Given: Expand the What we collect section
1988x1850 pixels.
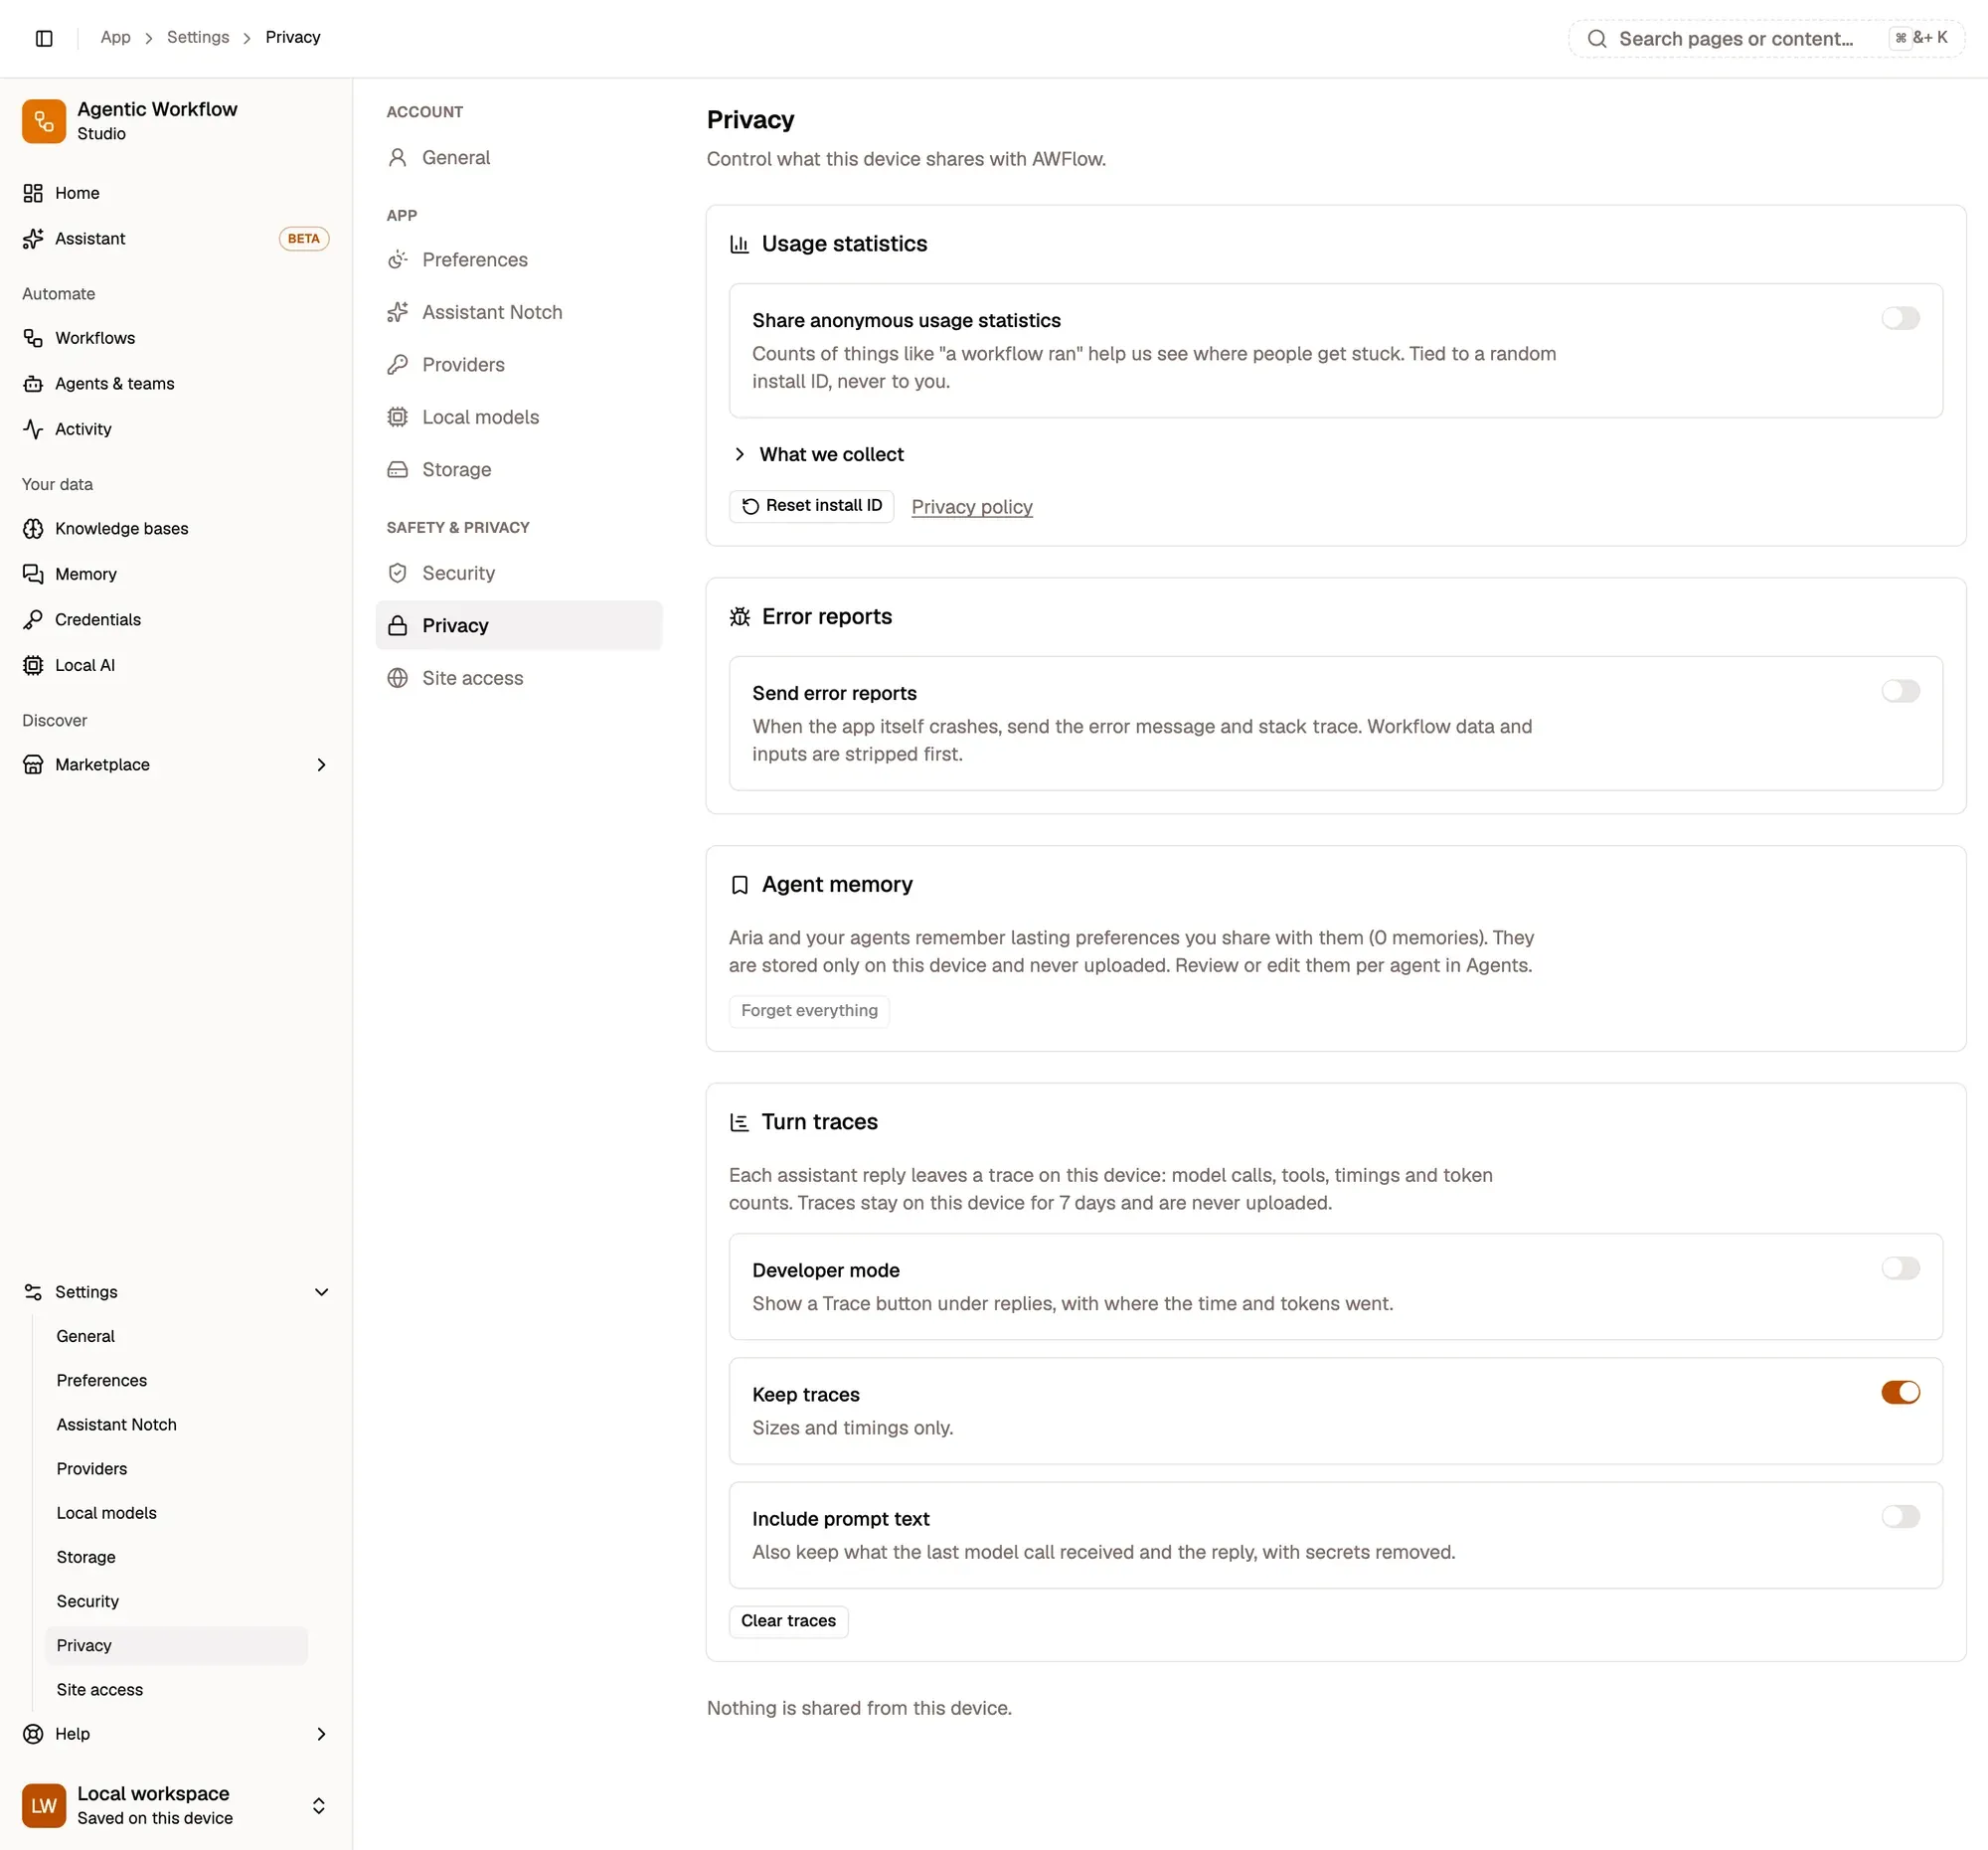Looking at the screenshot, I should [x=818, y=455].
